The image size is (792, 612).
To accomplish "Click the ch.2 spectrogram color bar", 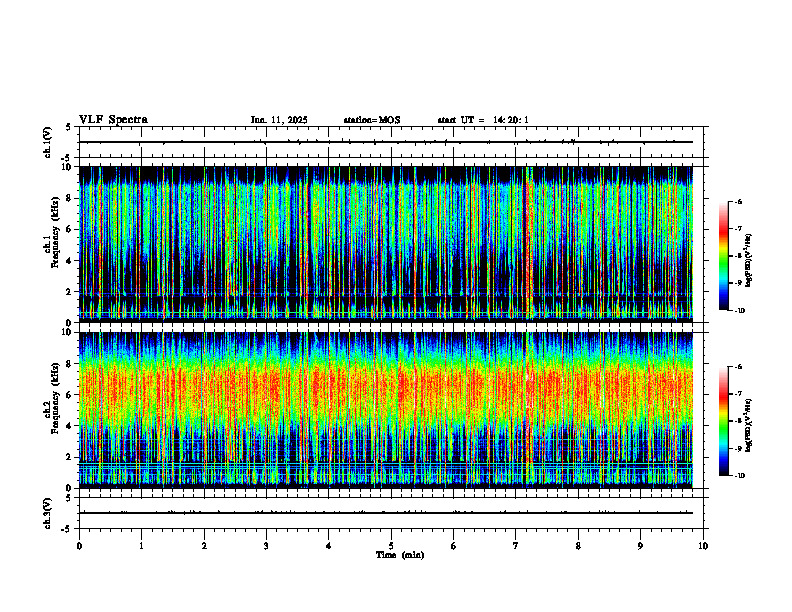I will (724, 421).
